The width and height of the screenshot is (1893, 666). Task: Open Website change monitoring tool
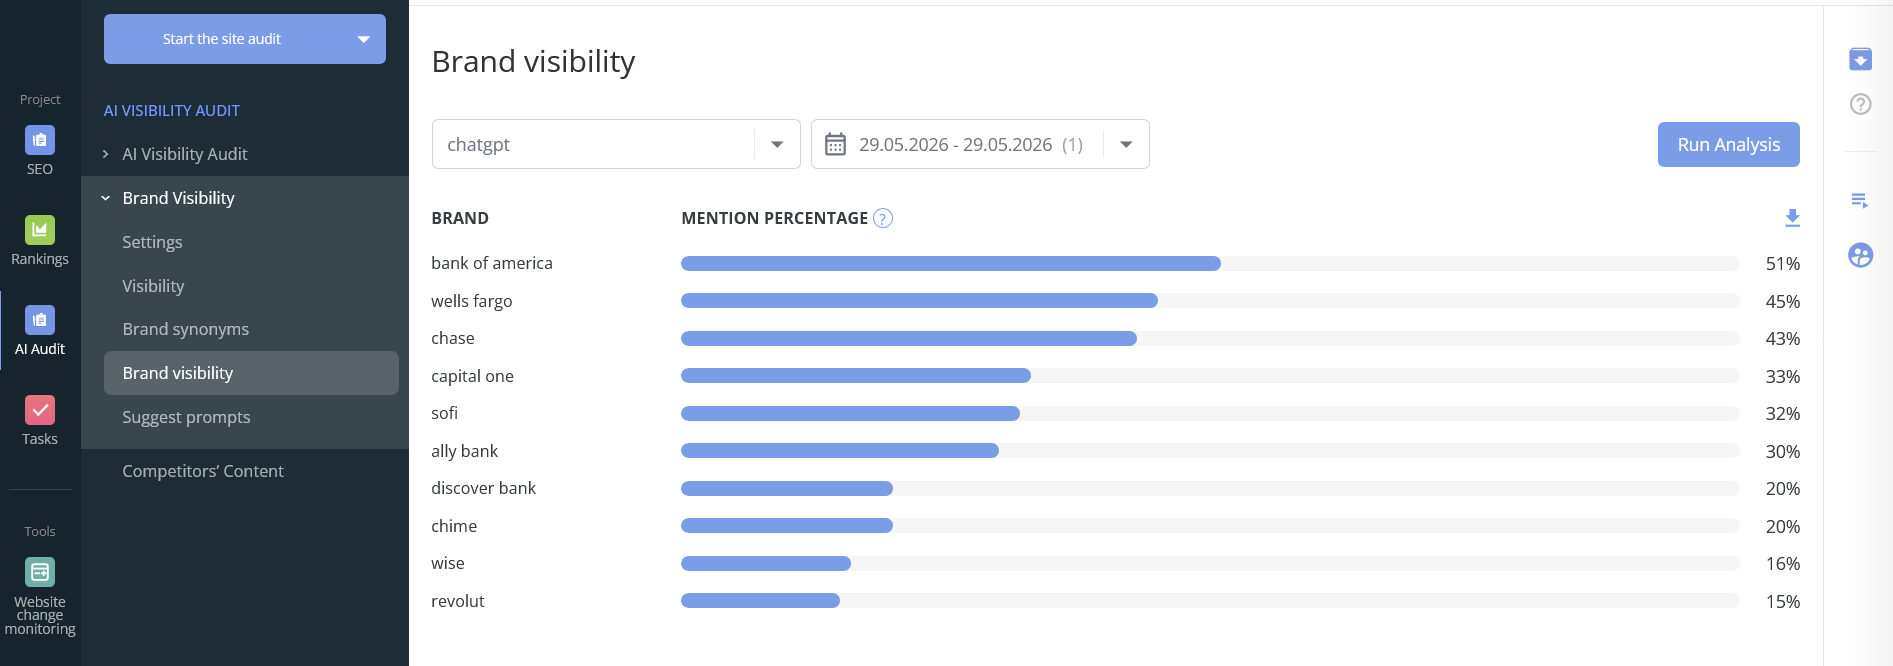pyautogui.click(x=40, y=572)
